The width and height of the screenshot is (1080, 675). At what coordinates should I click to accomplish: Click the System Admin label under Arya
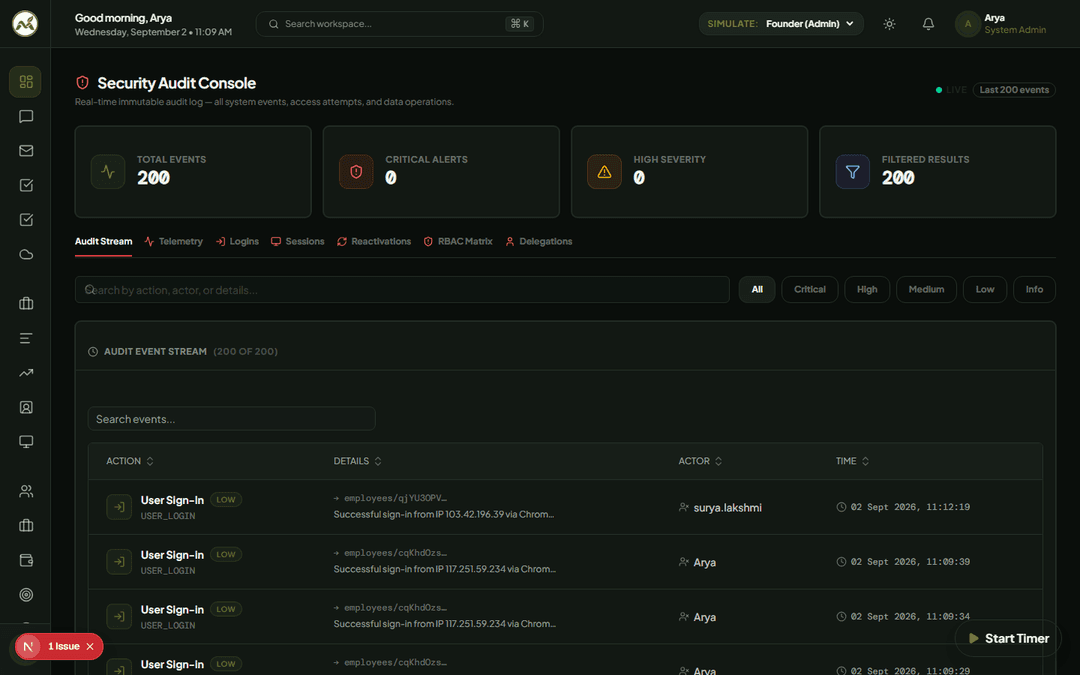click(x=1015, y=30)
